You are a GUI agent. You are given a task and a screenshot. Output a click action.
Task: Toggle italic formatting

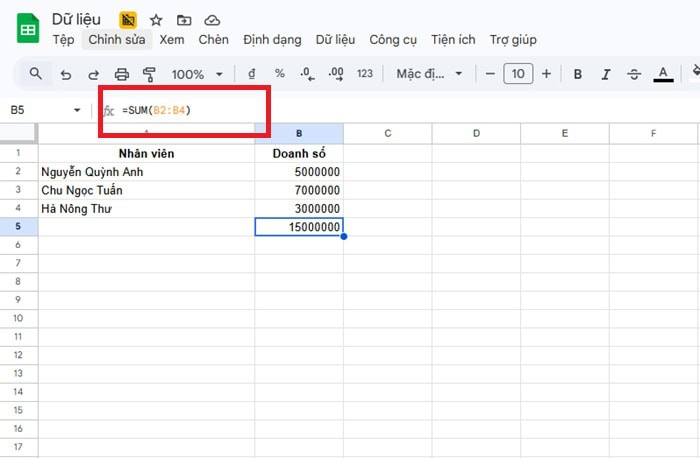click(606, 74)
